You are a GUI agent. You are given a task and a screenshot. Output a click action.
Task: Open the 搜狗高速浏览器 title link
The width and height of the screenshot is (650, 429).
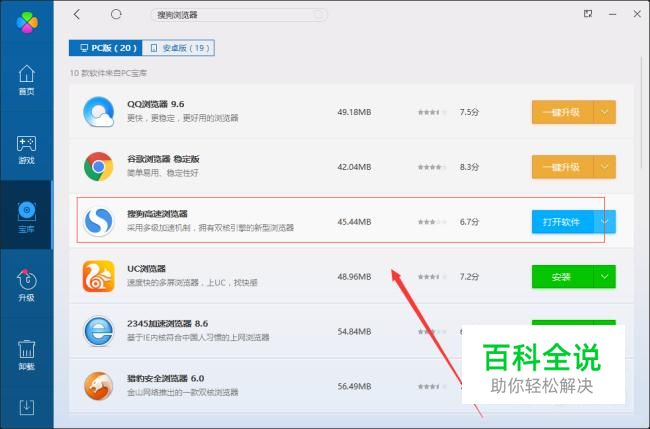157,214
